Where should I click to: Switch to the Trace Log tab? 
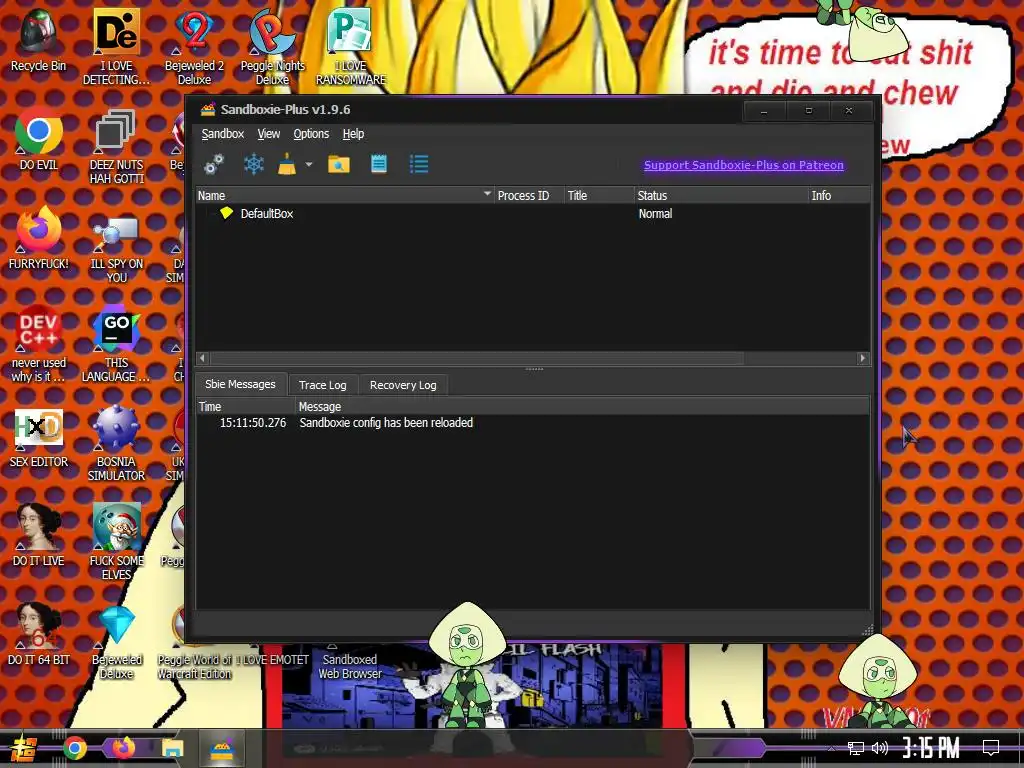[x=323, y=385]
